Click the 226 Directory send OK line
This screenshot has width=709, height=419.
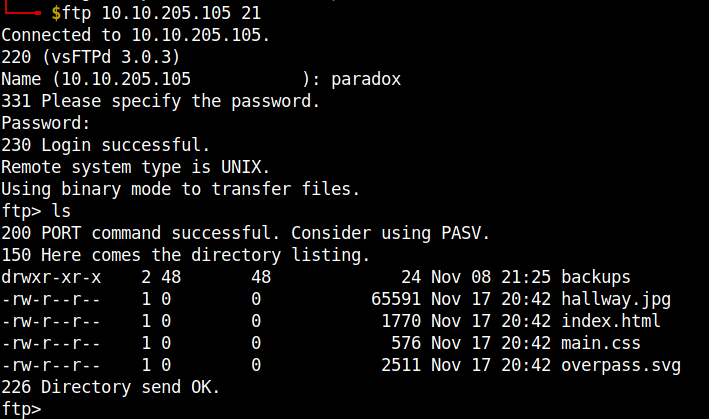tap(110, 386)
